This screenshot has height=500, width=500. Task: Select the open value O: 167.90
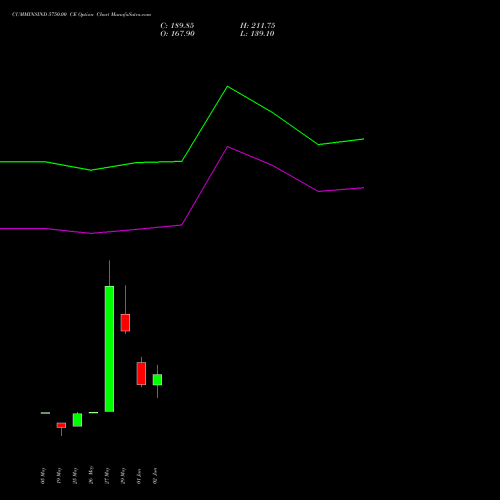(x=177, y=34)
